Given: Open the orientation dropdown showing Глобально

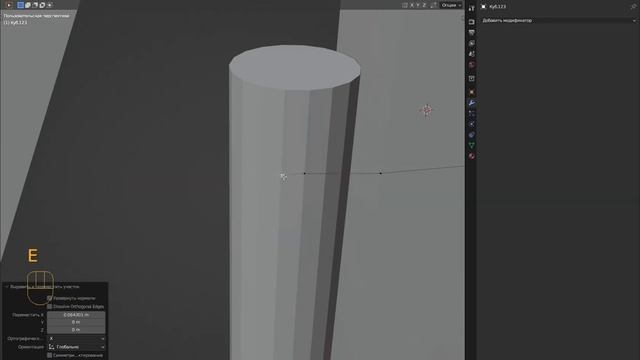Looking at the screenshot, I should click(x=76, y=347).
